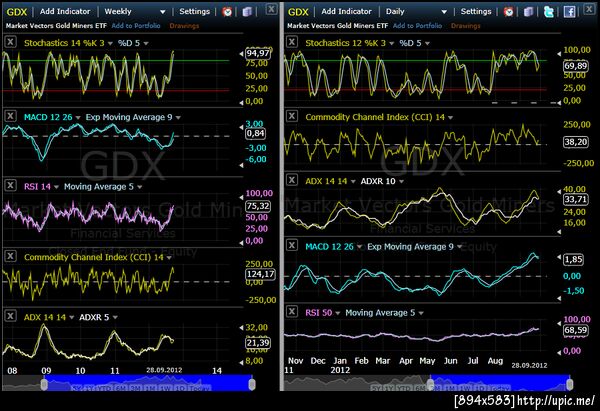
Task: Click left handle of Weekly range slider
Action: 44,383
